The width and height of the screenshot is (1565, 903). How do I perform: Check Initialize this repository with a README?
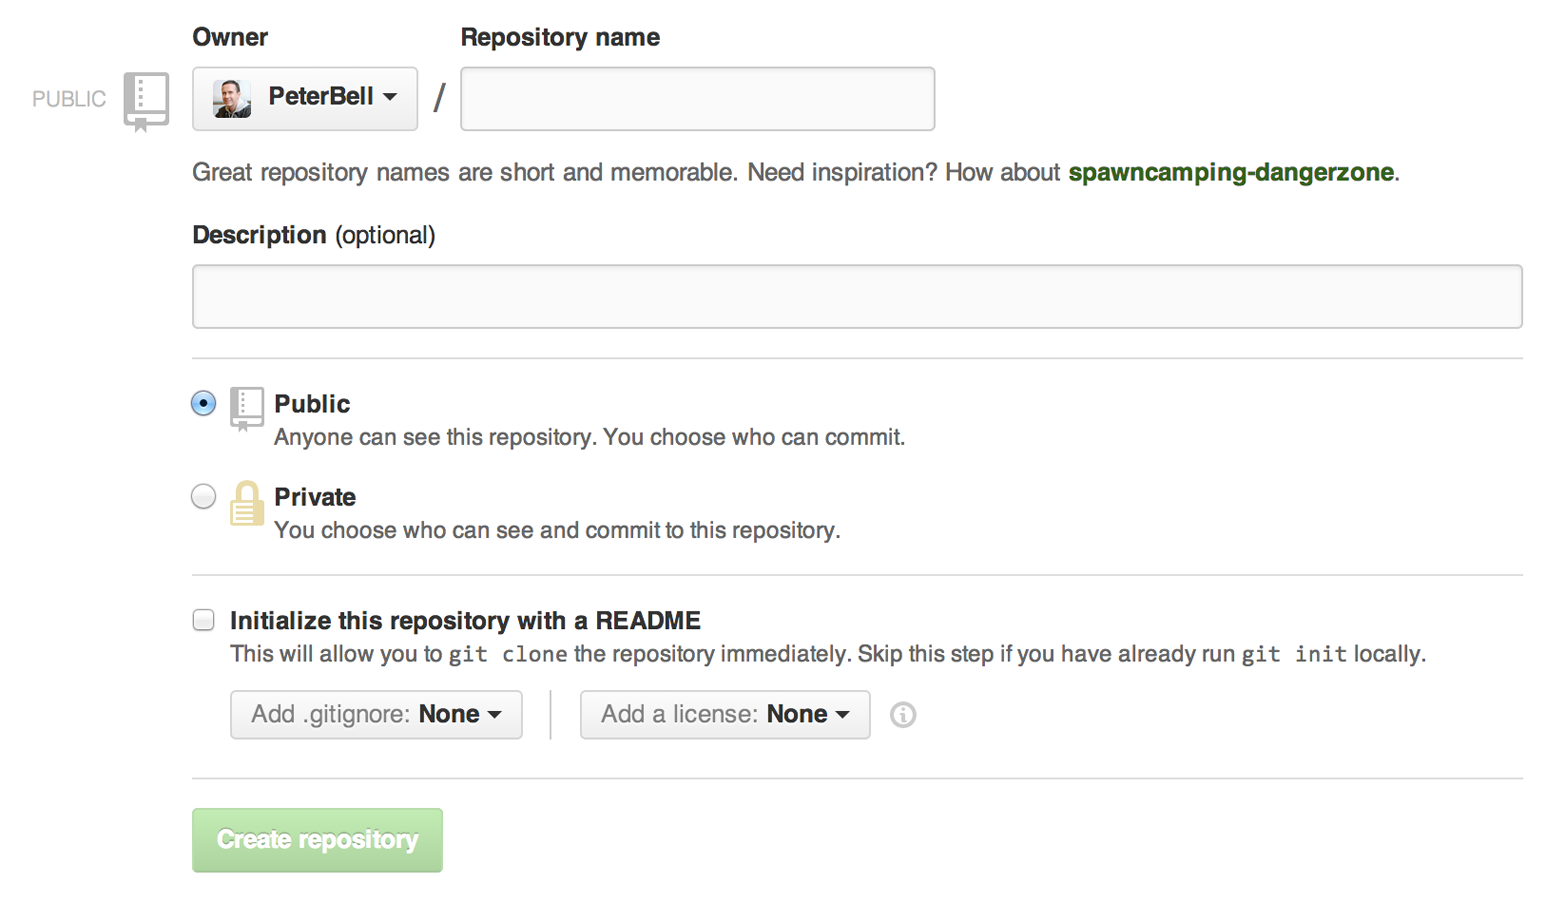click(203, 620)
